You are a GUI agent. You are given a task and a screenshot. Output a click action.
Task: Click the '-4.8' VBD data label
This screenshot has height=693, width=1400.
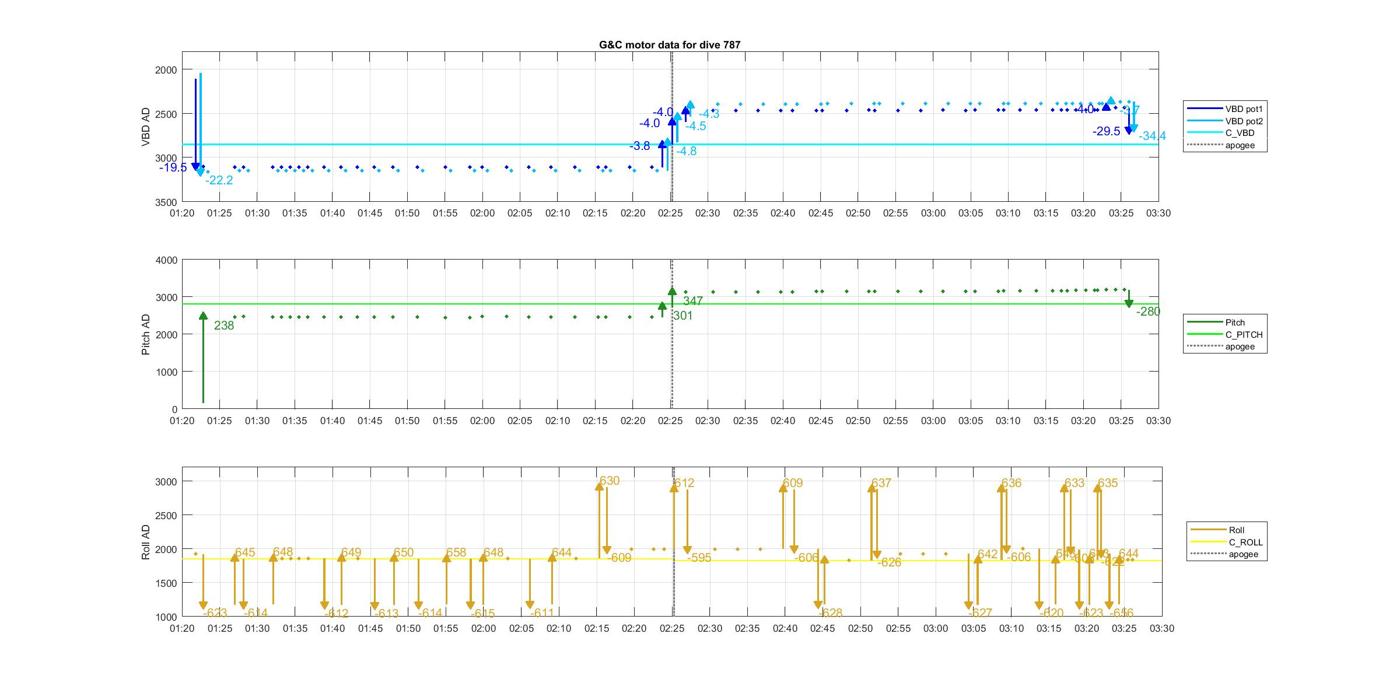click(687, 151)
